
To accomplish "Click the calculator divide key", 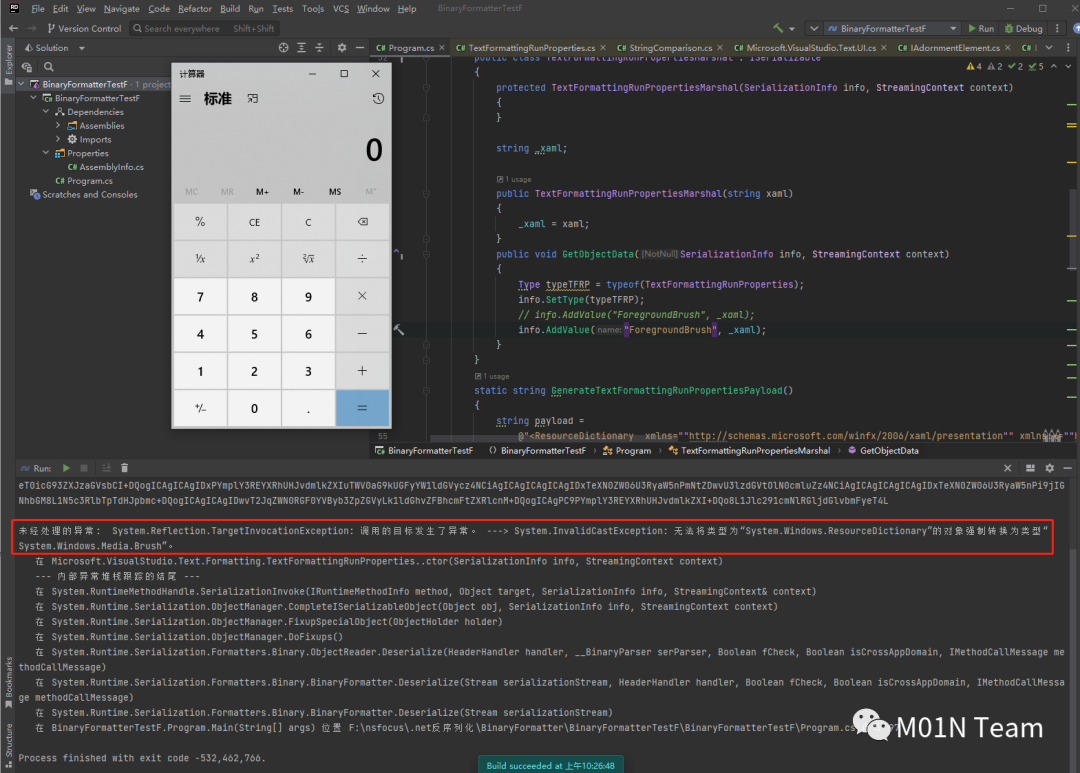I will pos(362,258).
